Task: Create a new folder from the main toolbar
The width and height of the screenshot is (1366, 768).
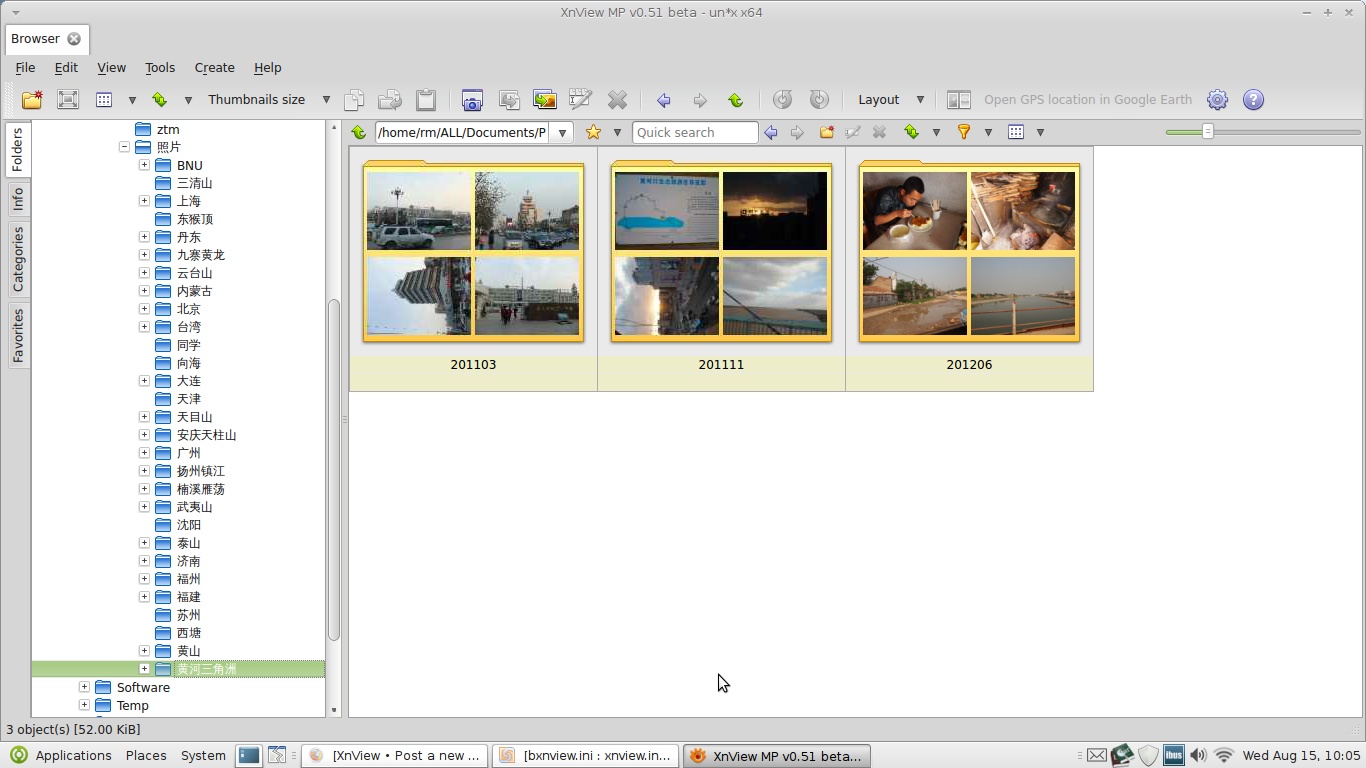Action: pyautogui.click(x=32, y=100)
